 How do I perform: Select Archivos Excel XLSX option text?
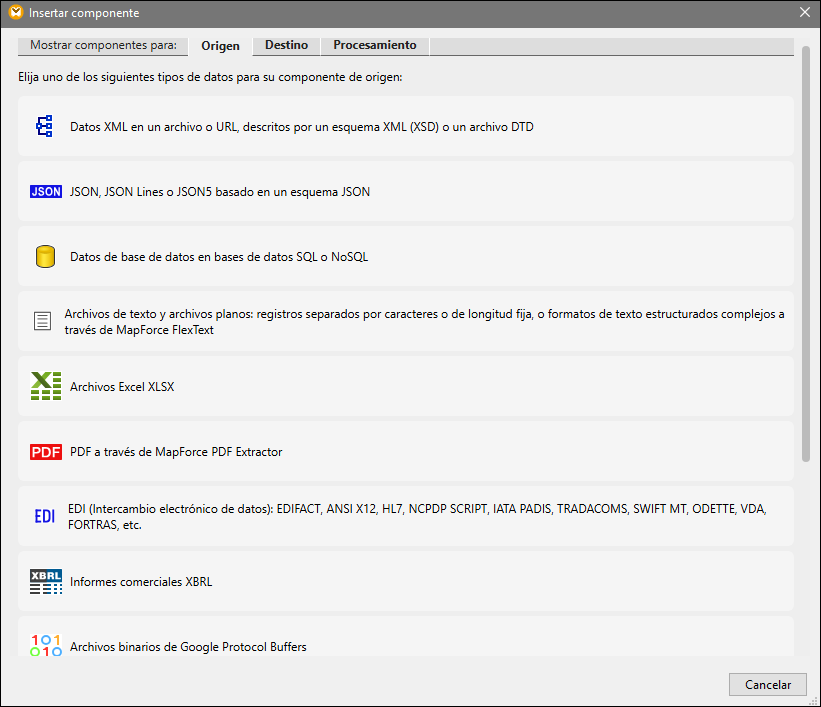point(122,387)
